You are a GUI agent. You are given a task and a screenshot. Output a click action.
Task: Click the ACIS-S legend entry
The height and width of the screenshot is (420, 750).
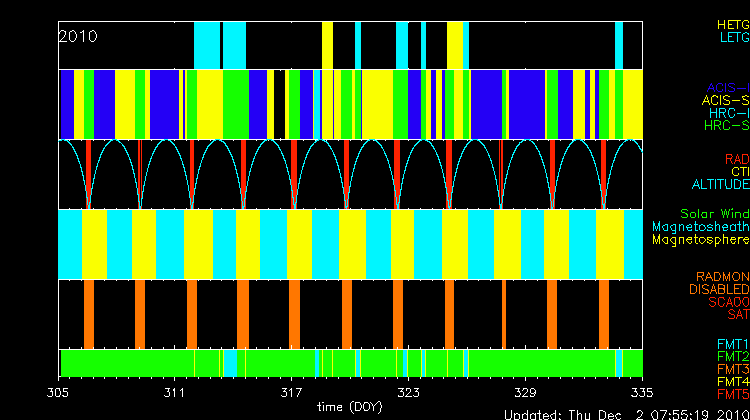click(x=725, y=100)
